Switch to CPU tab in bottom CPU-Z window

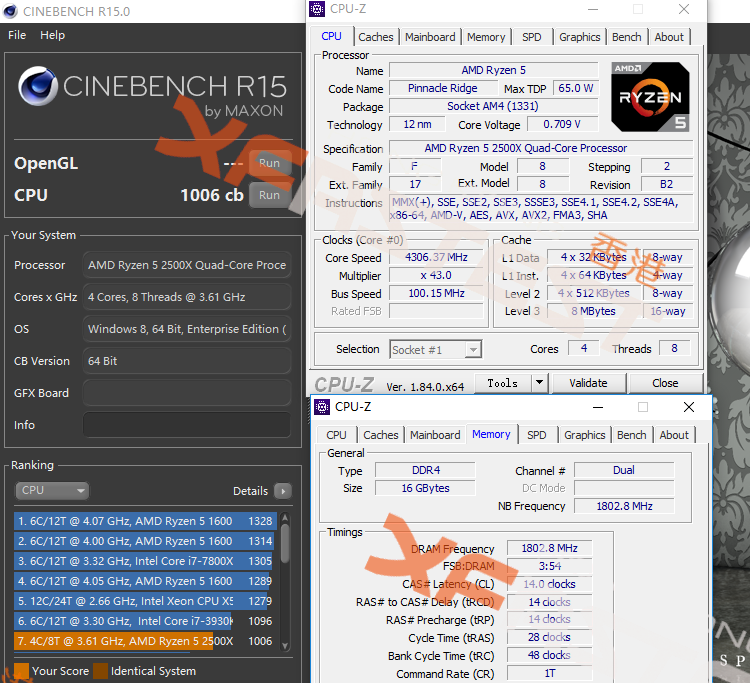tap(336, 435)
